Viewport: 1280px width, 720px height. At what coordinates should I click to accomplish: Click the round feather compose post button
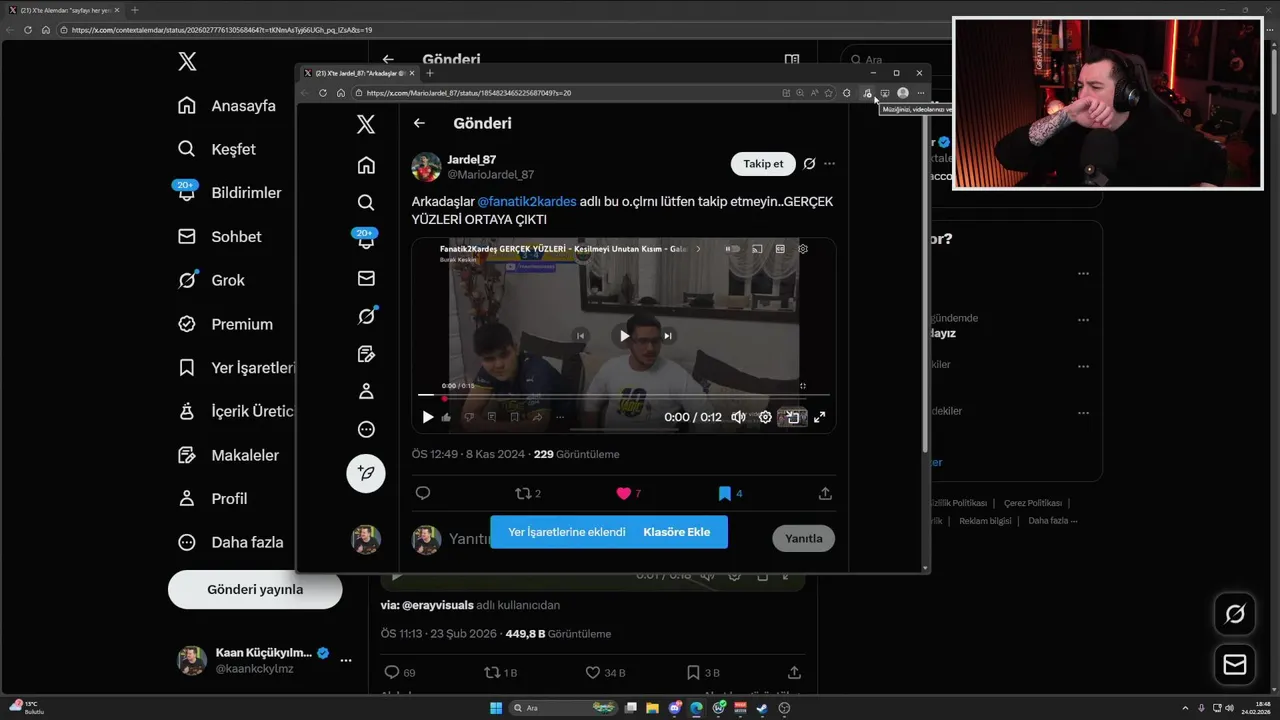366,473
